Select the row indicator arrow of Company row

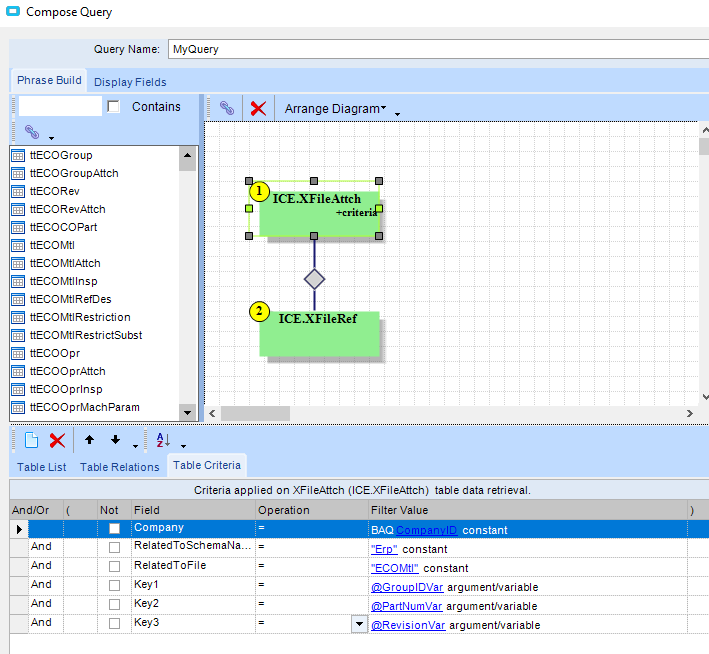click(x=19, y=529)
